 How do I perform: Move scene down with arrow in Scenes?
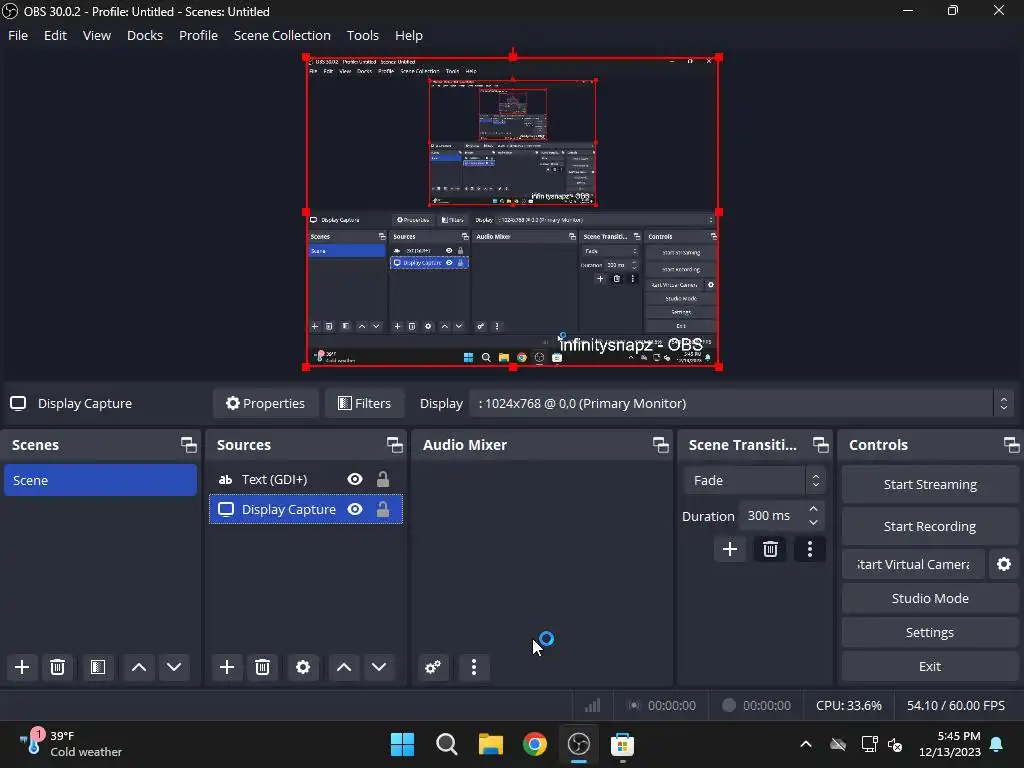(x=174, y=667)
